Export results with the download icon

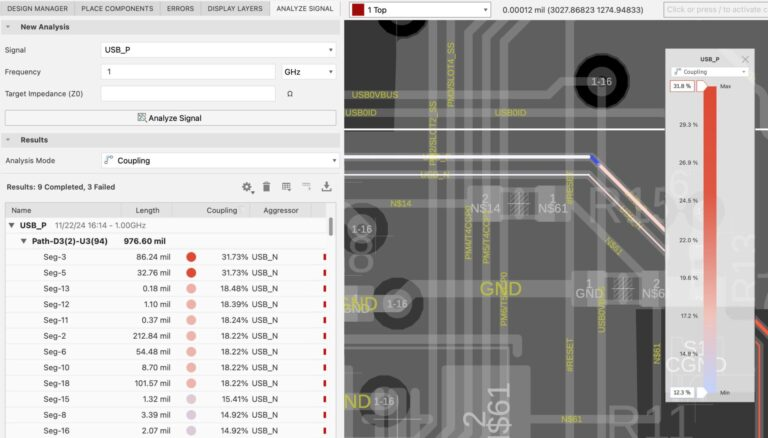pos(326,186)
